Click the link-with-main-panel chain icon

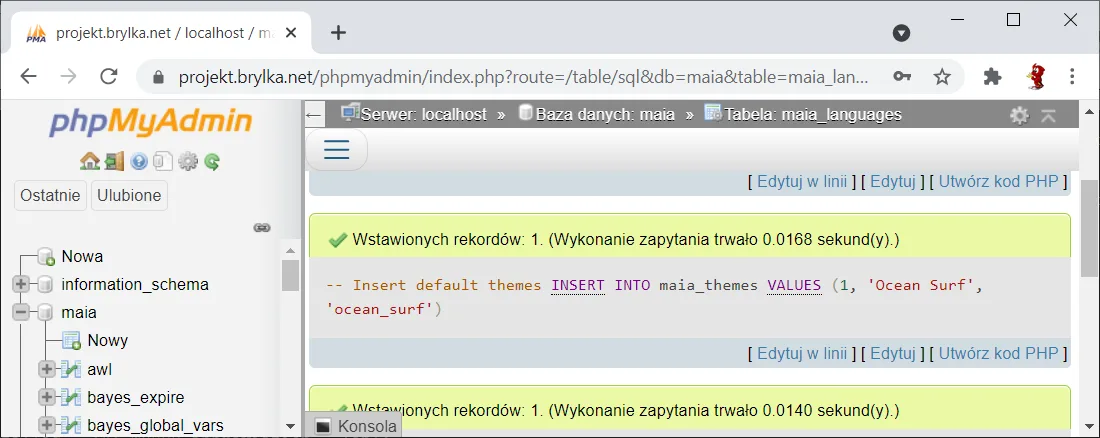(262, 227)
